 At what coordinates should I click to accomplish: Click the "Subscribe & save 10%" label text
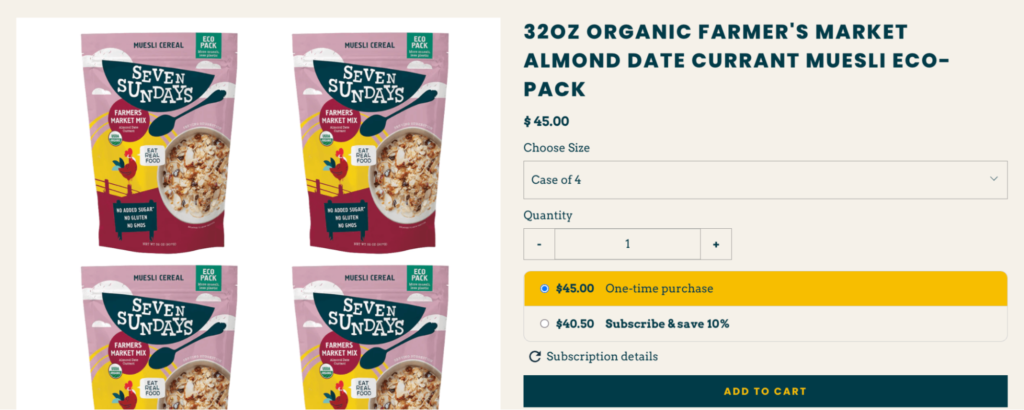click(667, 324)
